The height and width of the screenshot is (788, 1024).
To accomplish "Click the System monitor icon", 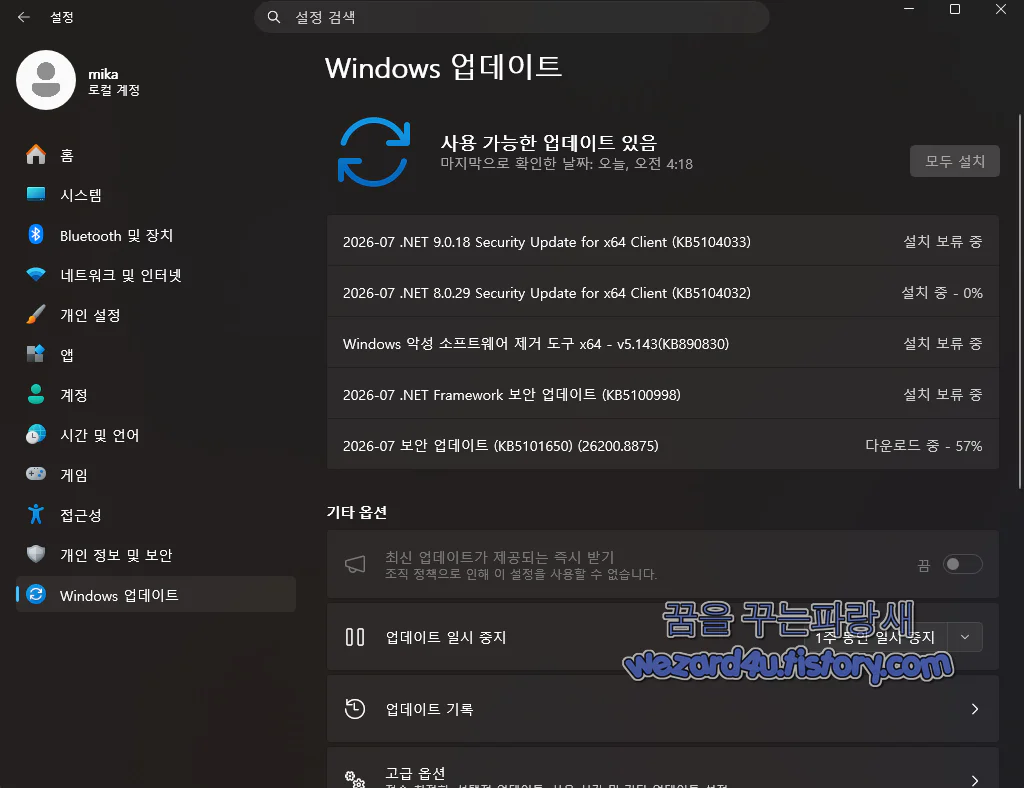I will pyautogui.click(x=36, y=195).
